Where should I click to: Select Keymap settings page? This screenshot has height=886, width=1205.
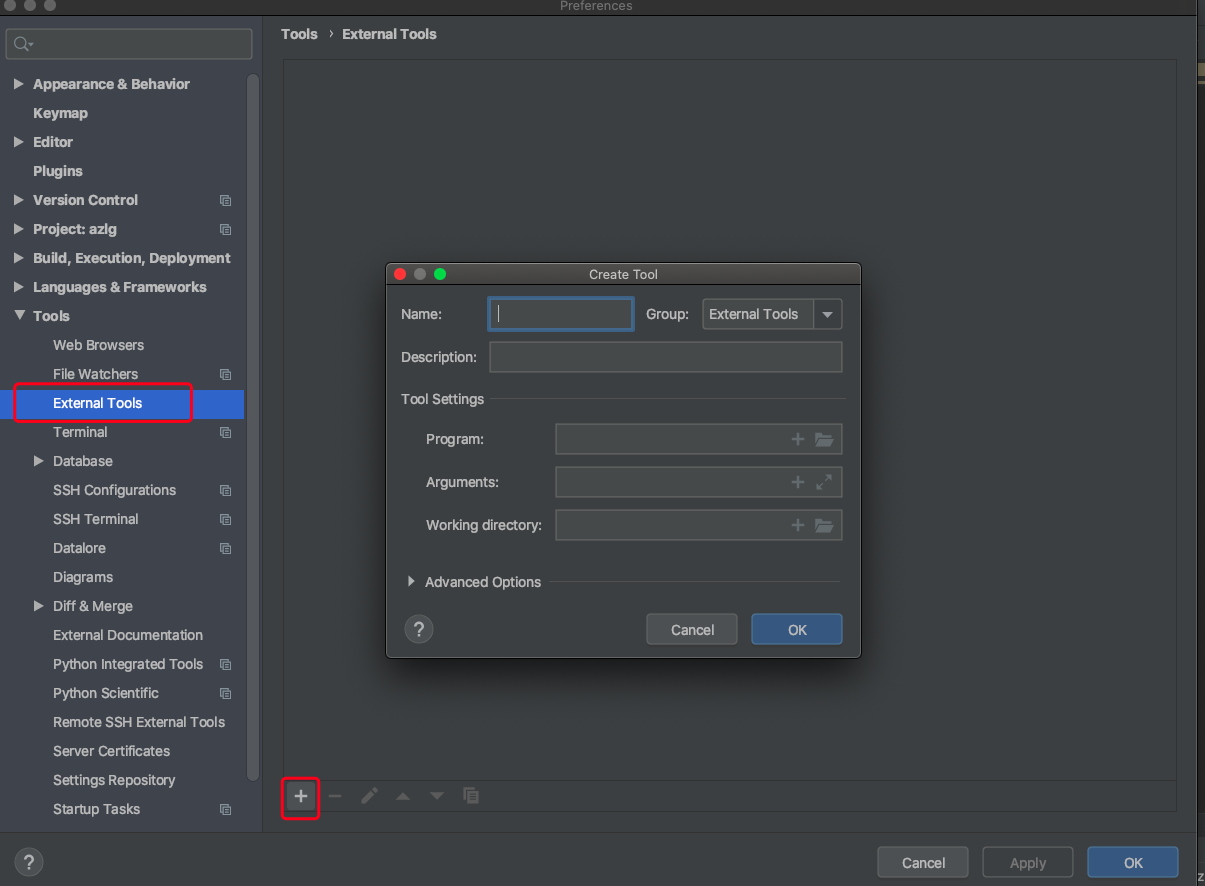coord(60,113)
